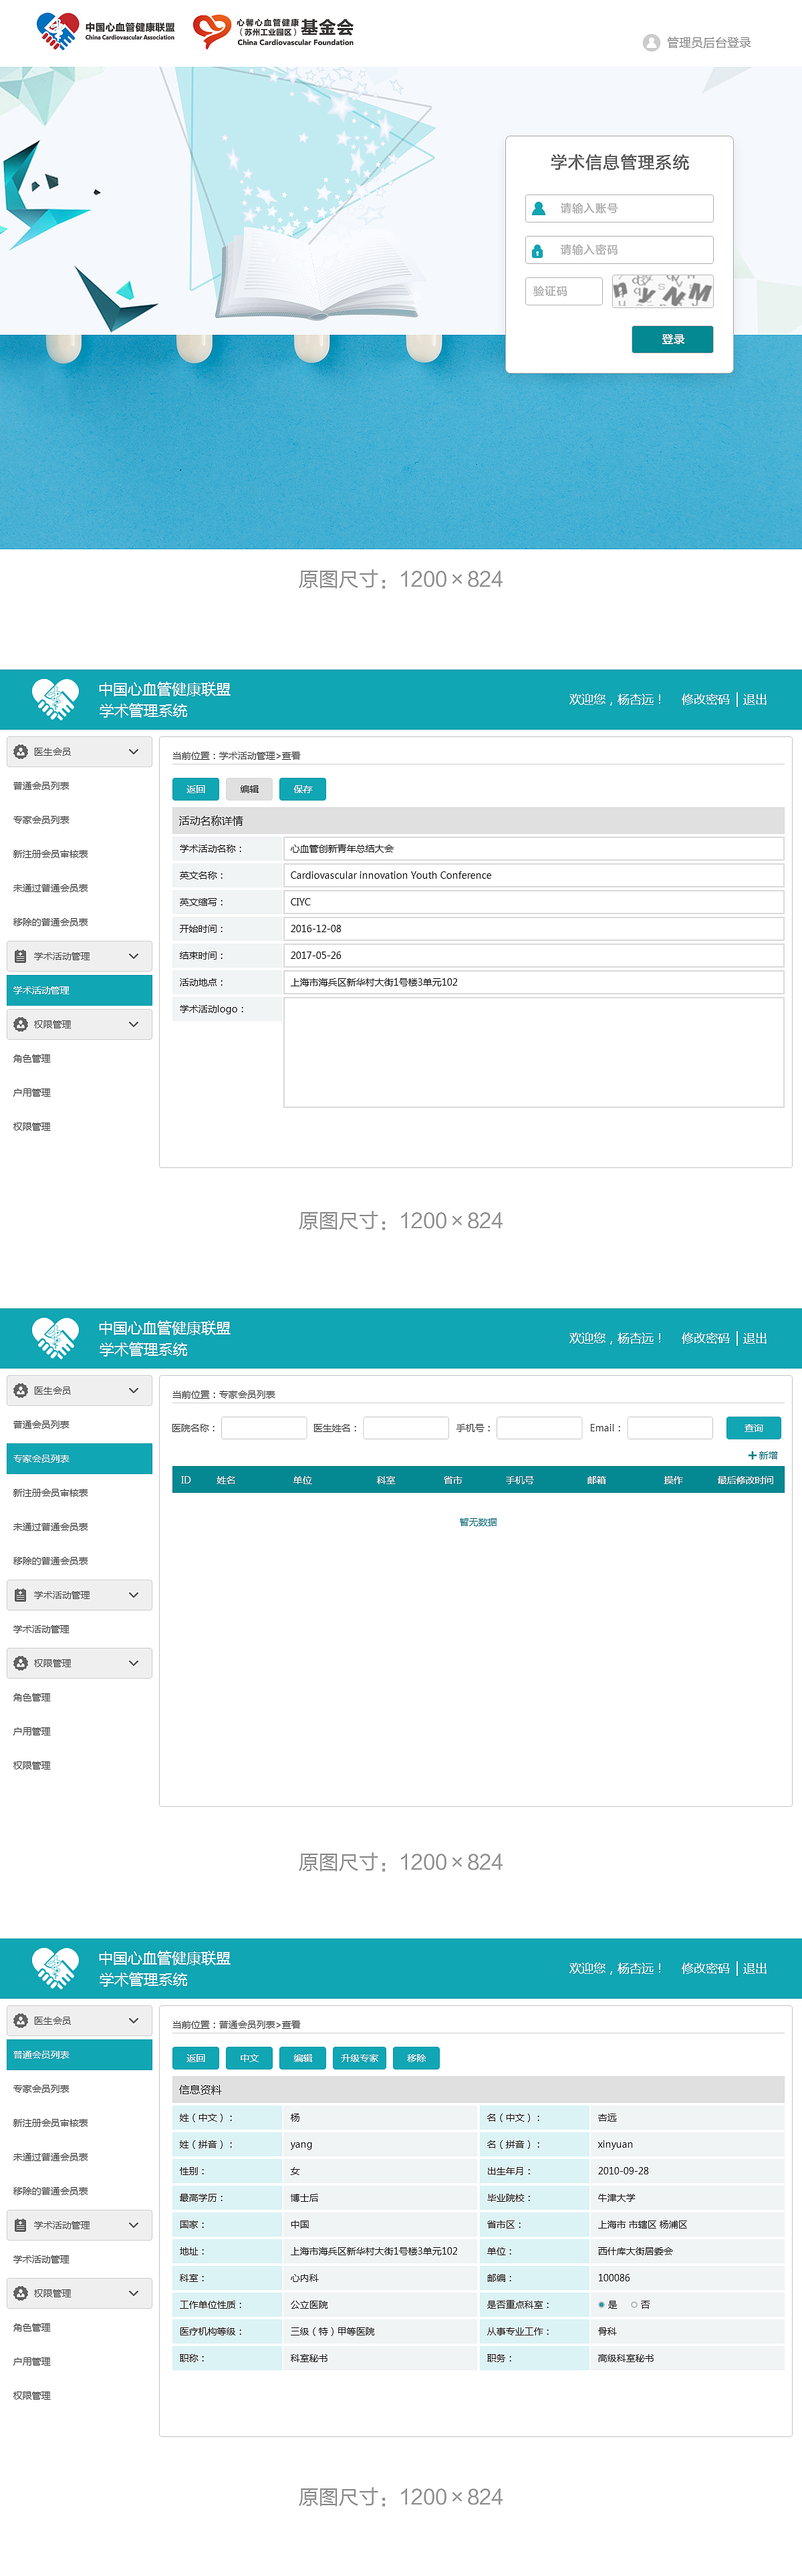Click 修改密码 in the 学术活动管理>查看 page header
The image size is (802, 2576).
coord(705,699)
